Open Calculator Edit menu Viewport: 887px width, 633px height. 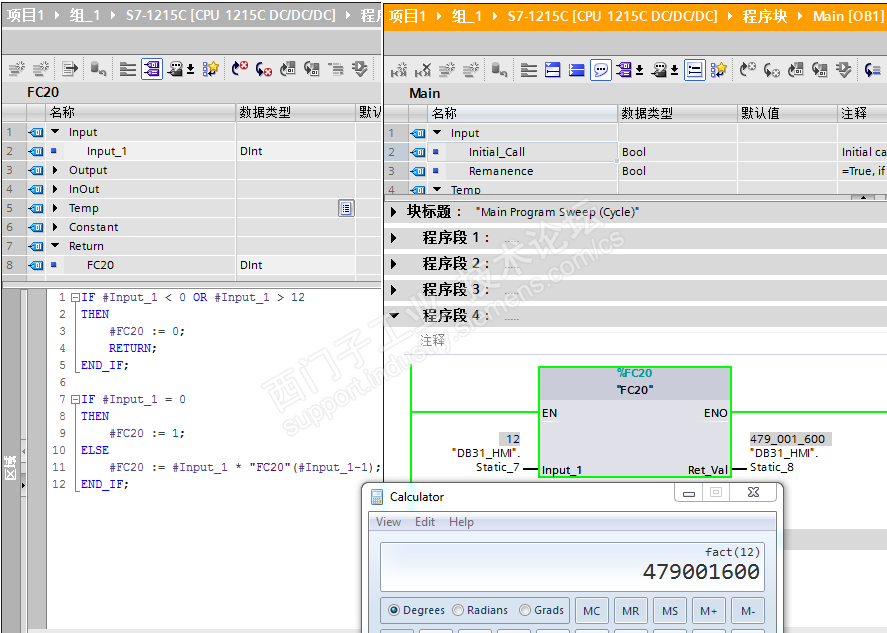(x=425, y=522)
